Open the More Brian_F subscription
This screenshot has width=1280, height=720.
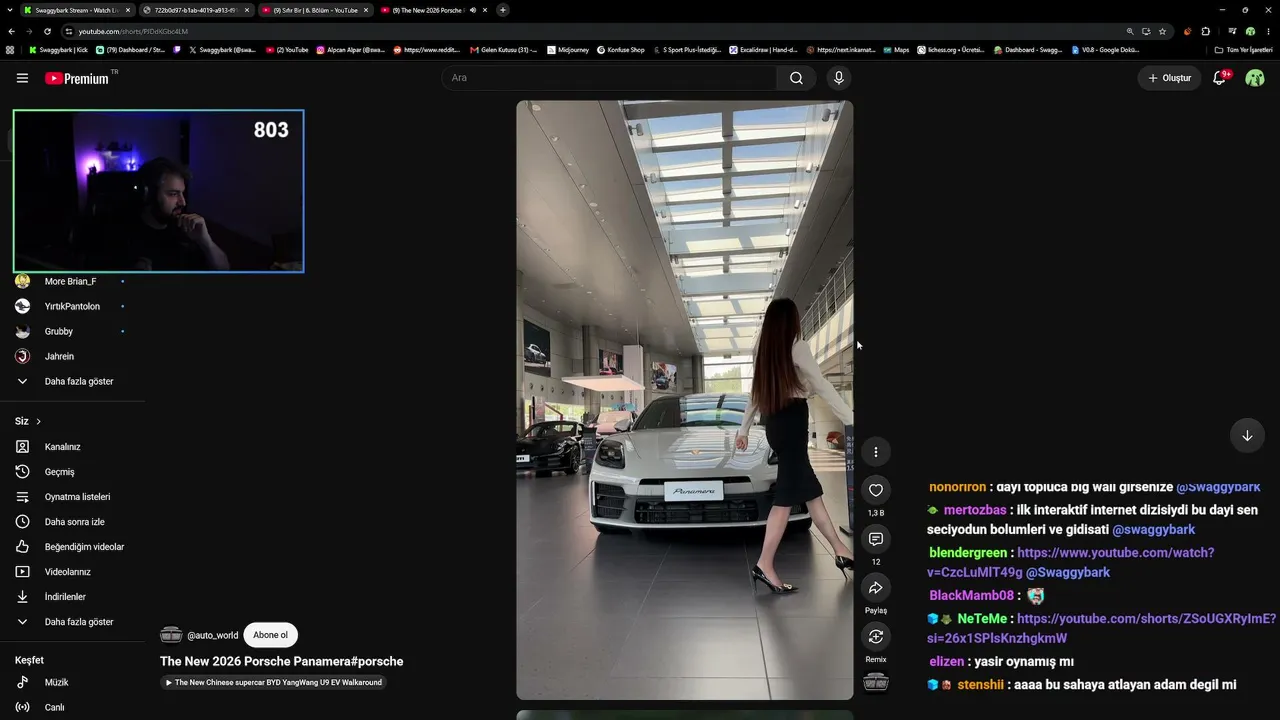click(x=70, y=281)
